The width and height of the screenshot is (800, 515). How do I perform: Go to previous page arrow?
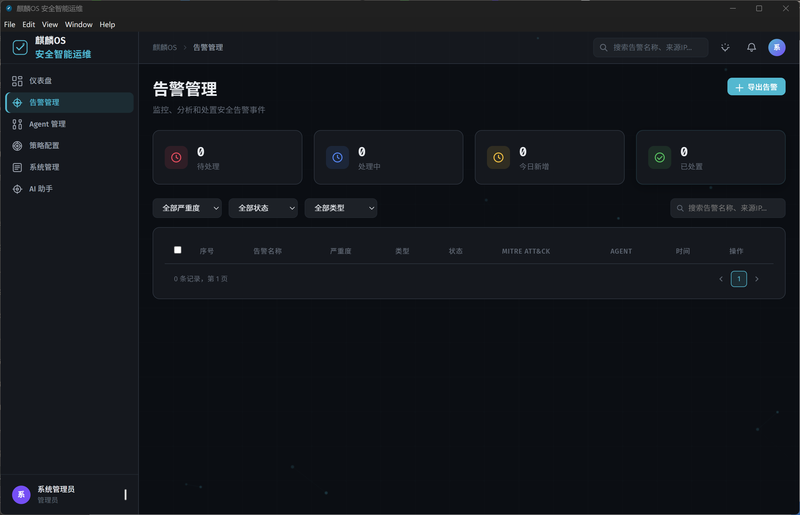click(721, 279)
